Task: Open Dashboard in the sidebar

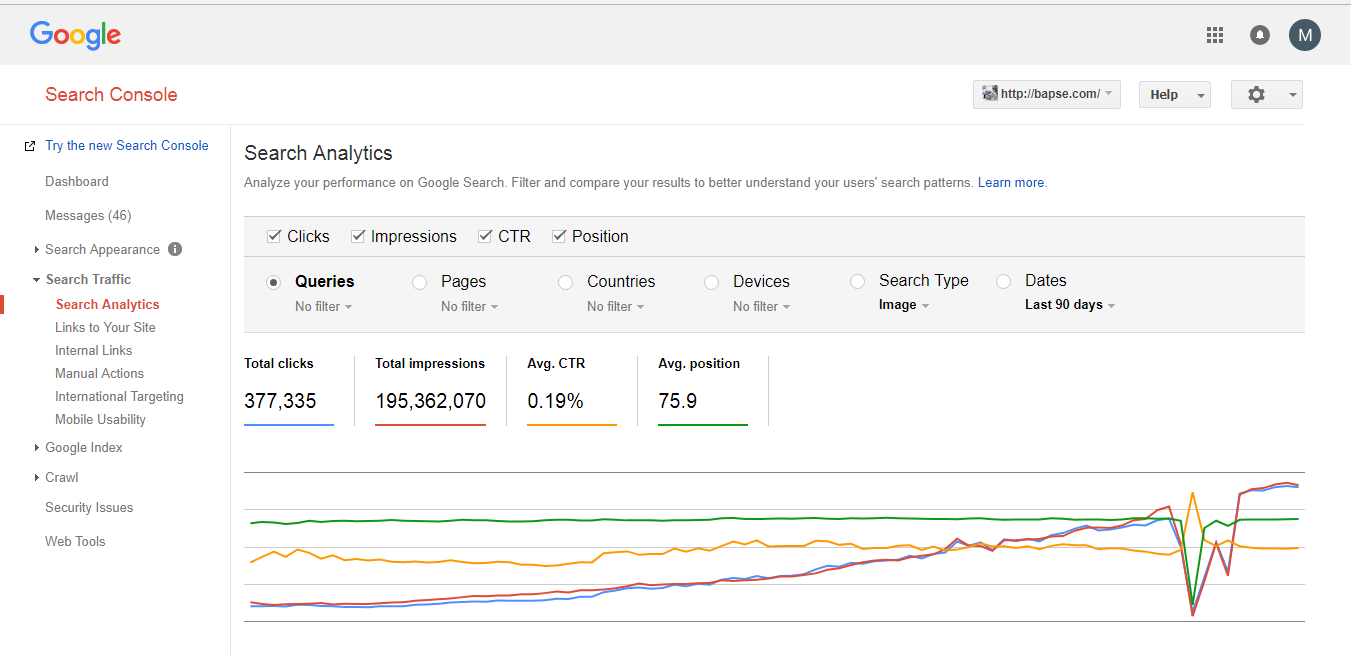Action: point(77,182)
